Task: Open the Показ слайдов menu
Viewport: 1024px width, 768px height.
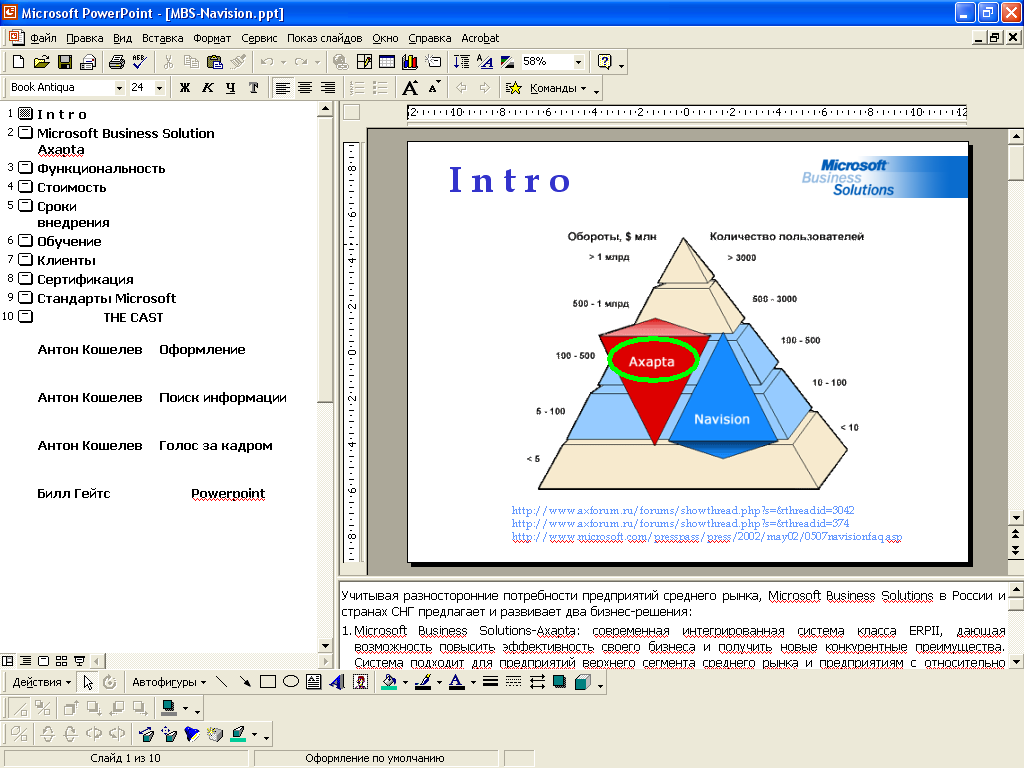Action: pyautogui.click(x=325, y=38)
